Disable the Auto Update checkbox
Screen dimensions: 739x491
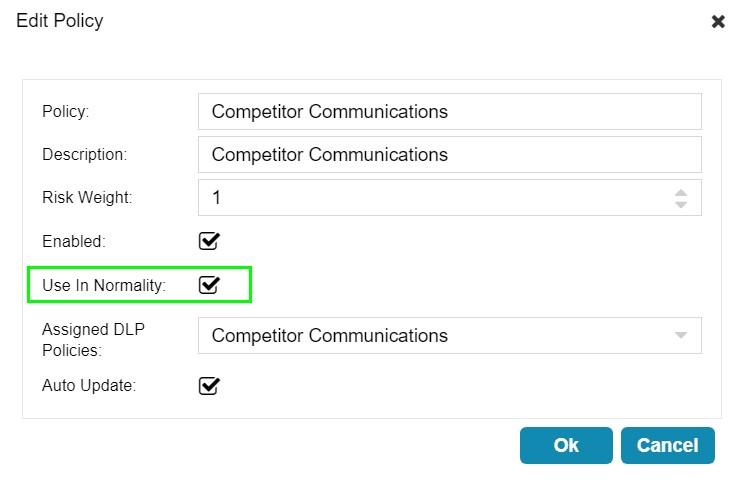pos(209,385)
